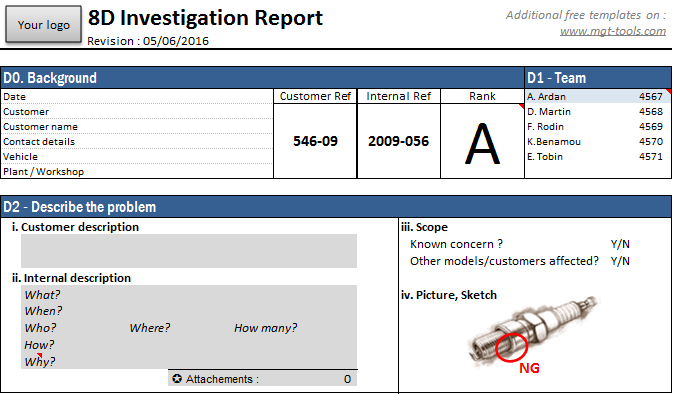This screenshot has width=675, height=394.
Task: Click the large Rank A cell
Action: (483, 141)
